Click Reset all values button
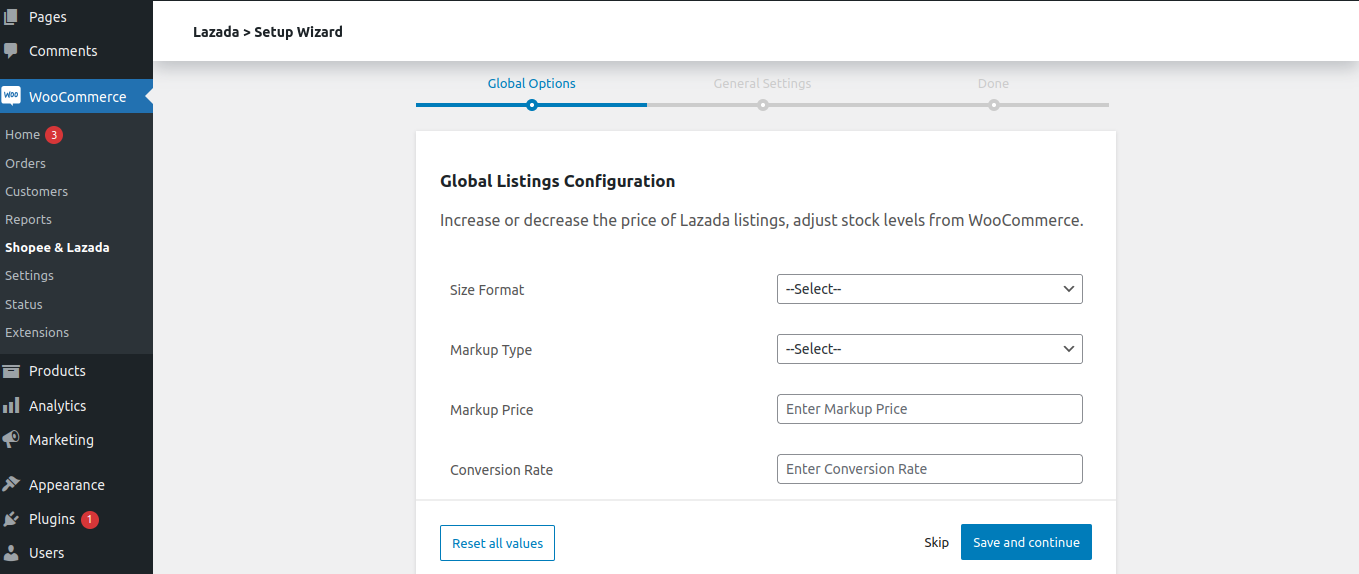 (497, 543)
